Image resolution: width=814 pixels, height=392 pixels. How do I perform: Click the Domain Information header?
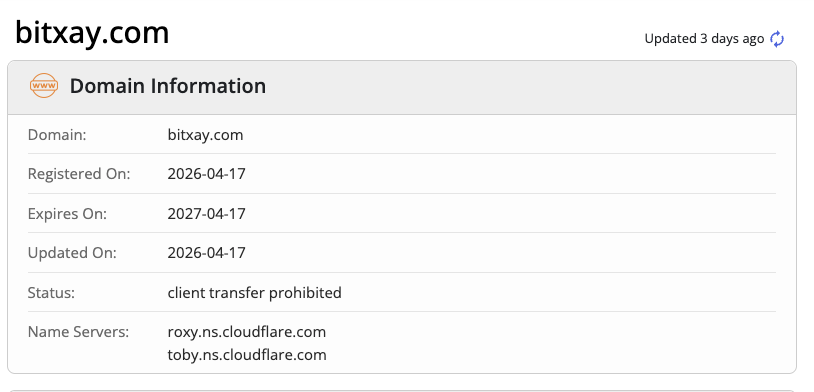[x=402, y=87]
